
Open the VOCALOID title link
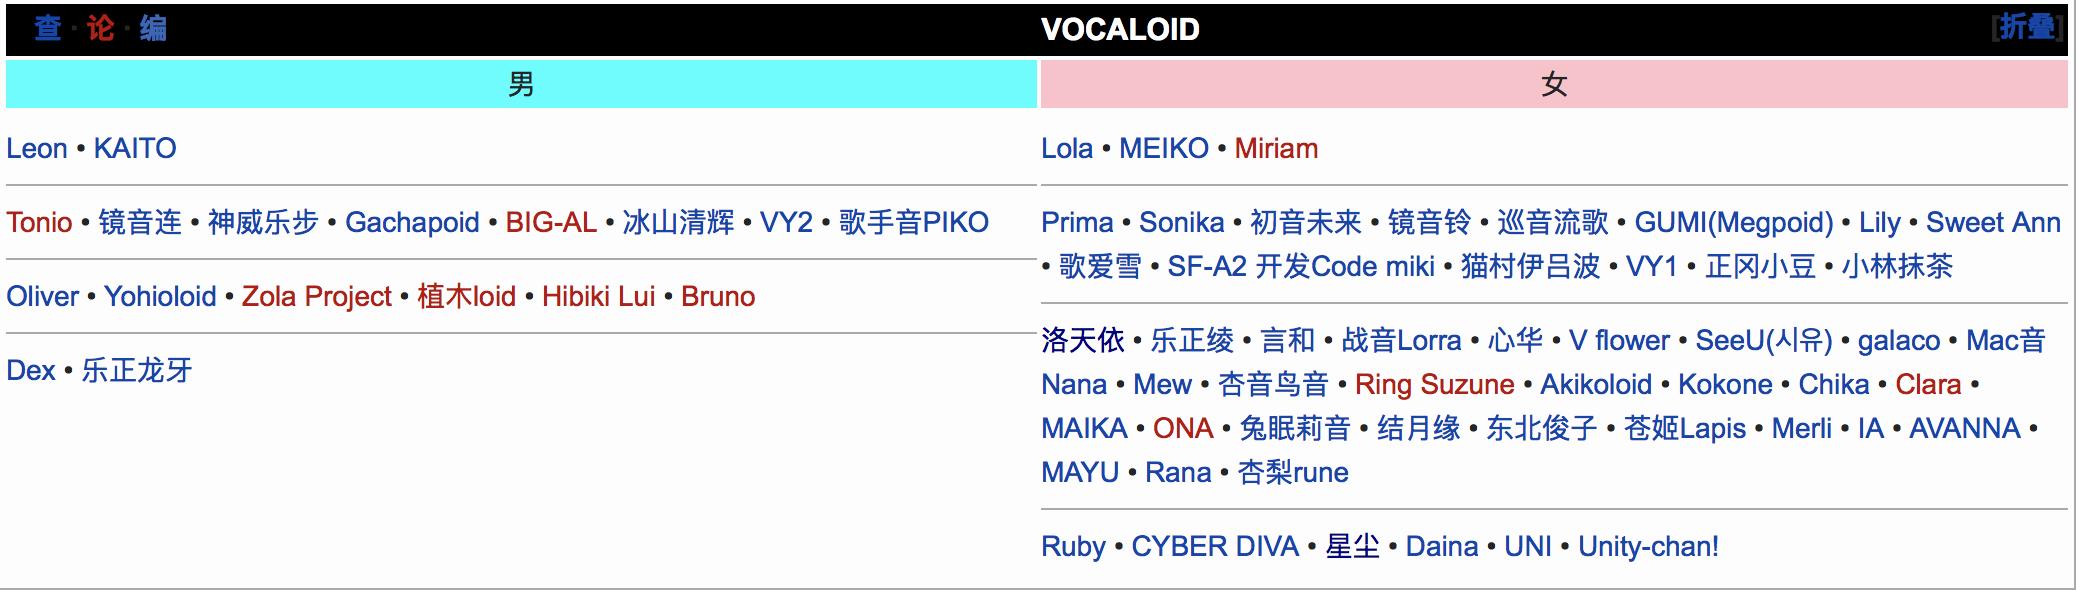1120,29
